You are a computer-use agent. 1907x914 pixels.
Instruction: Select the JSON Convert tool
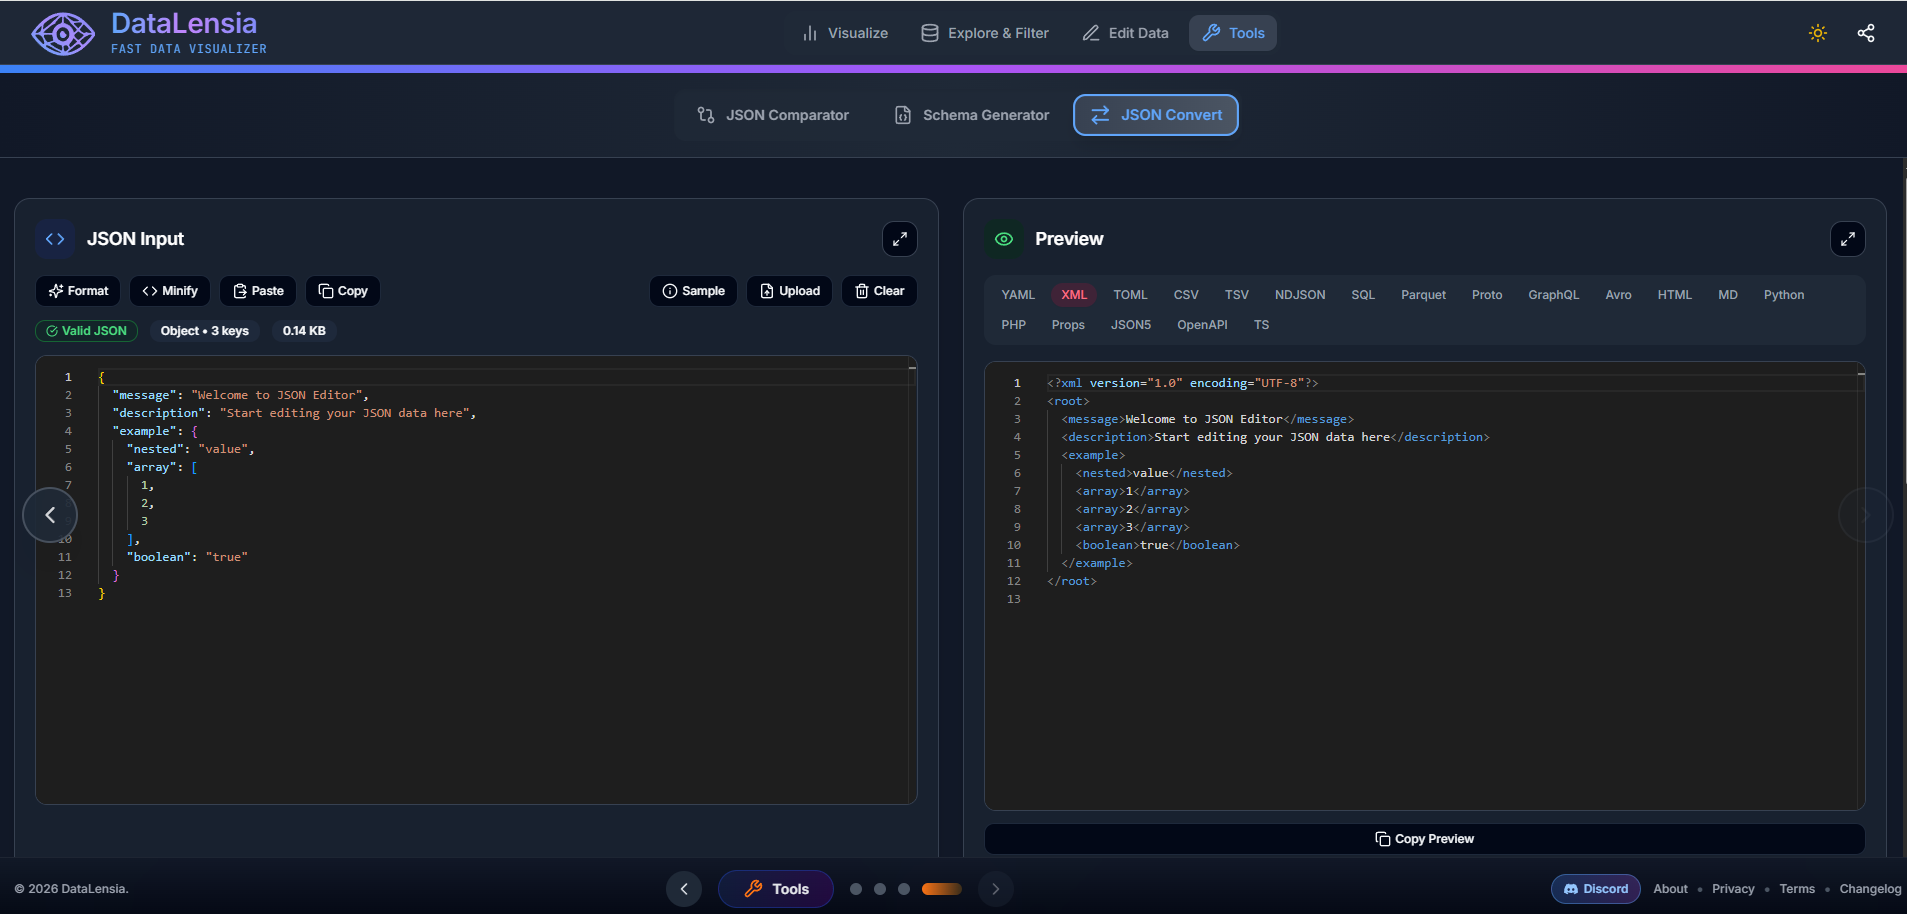1156,115
